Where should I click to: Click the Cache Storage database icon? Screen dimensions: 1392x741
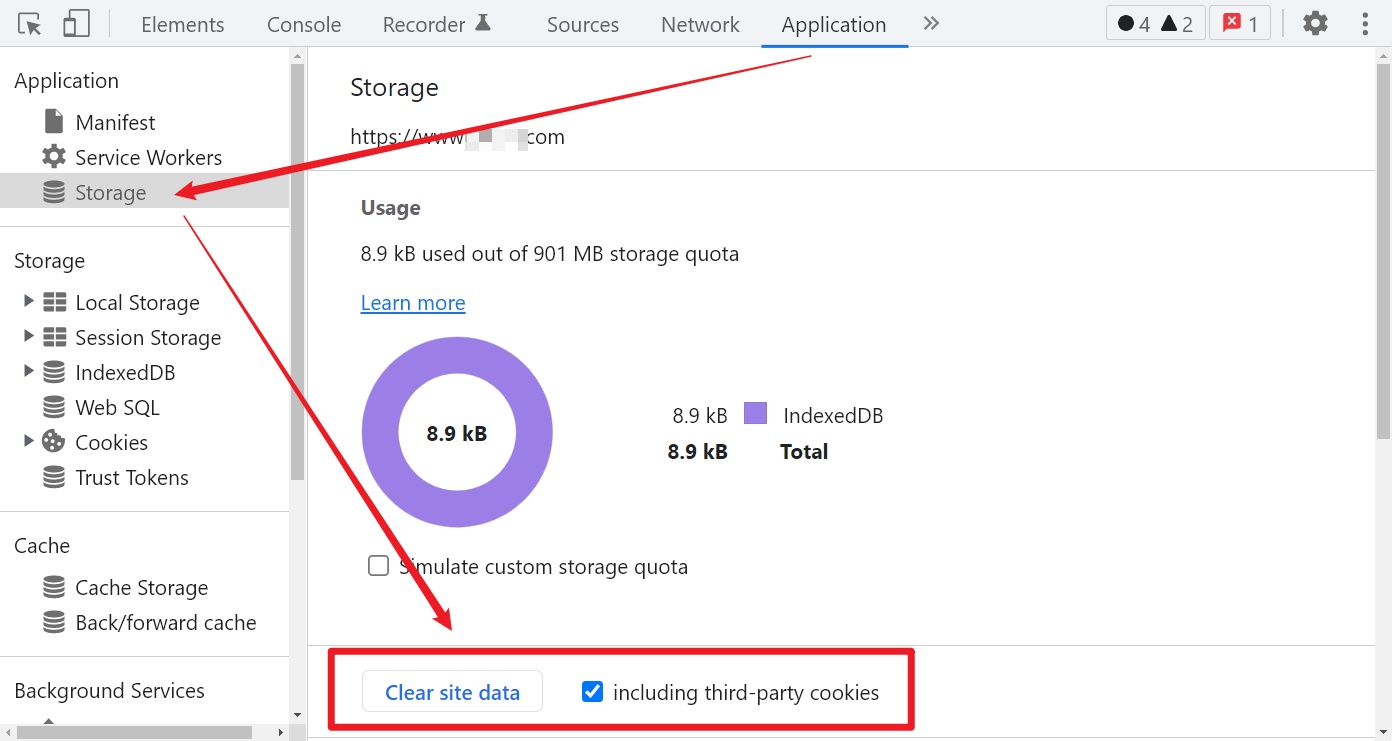click(x=54, y=587)
